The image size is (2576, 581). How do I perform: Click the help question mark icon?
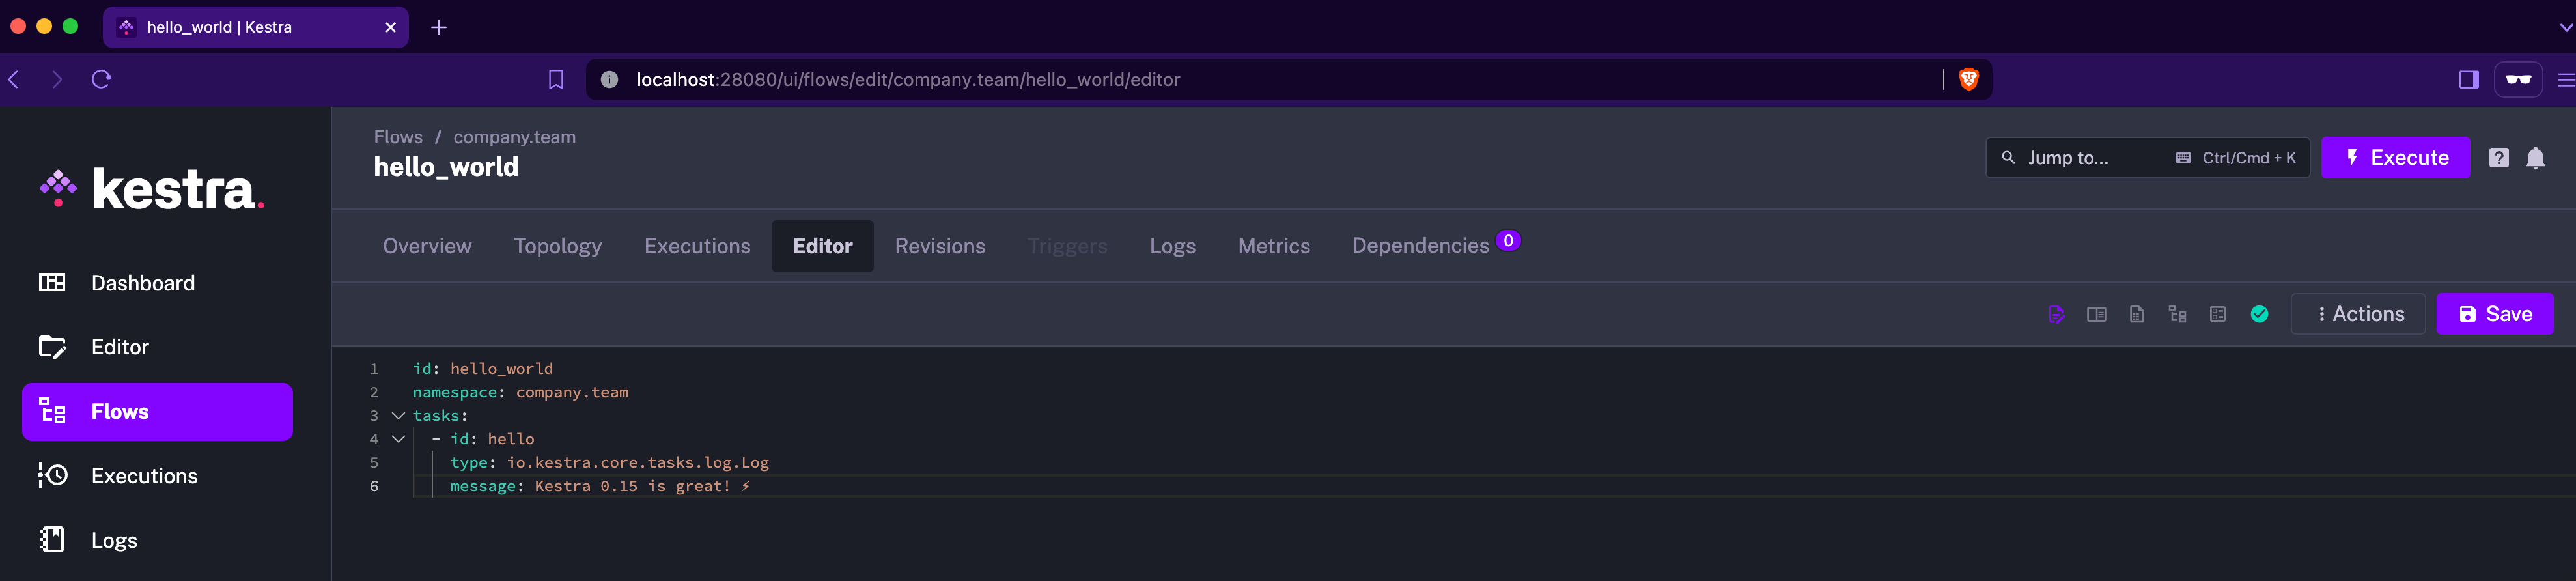(x=2498, y=157)
